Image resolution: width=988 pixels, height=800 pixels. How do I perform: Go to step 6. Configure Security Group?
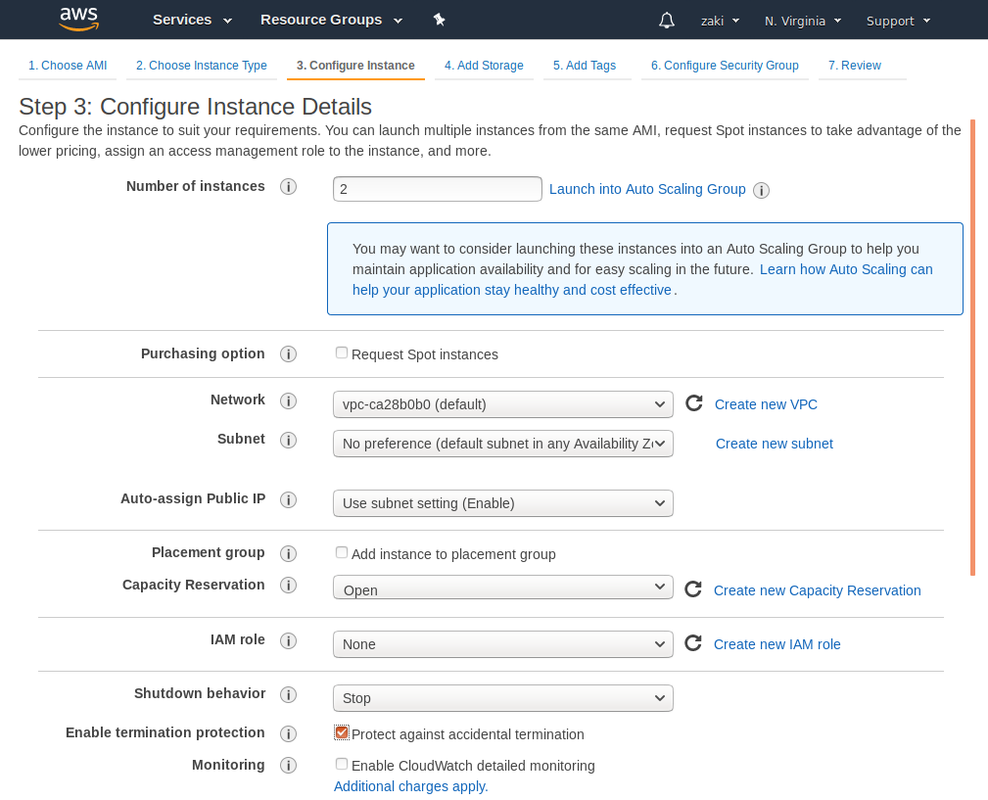point(725,66)
